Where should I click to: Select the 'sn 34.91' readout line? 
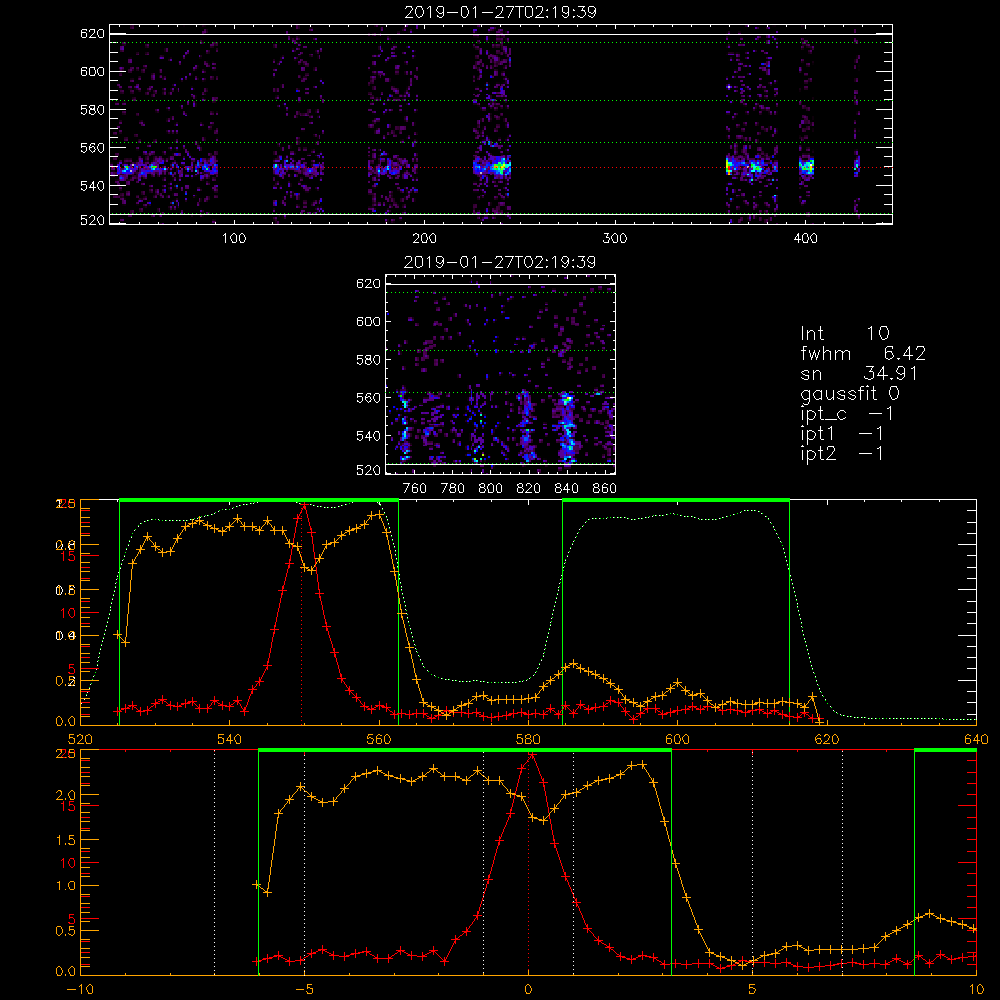point(858,374)
